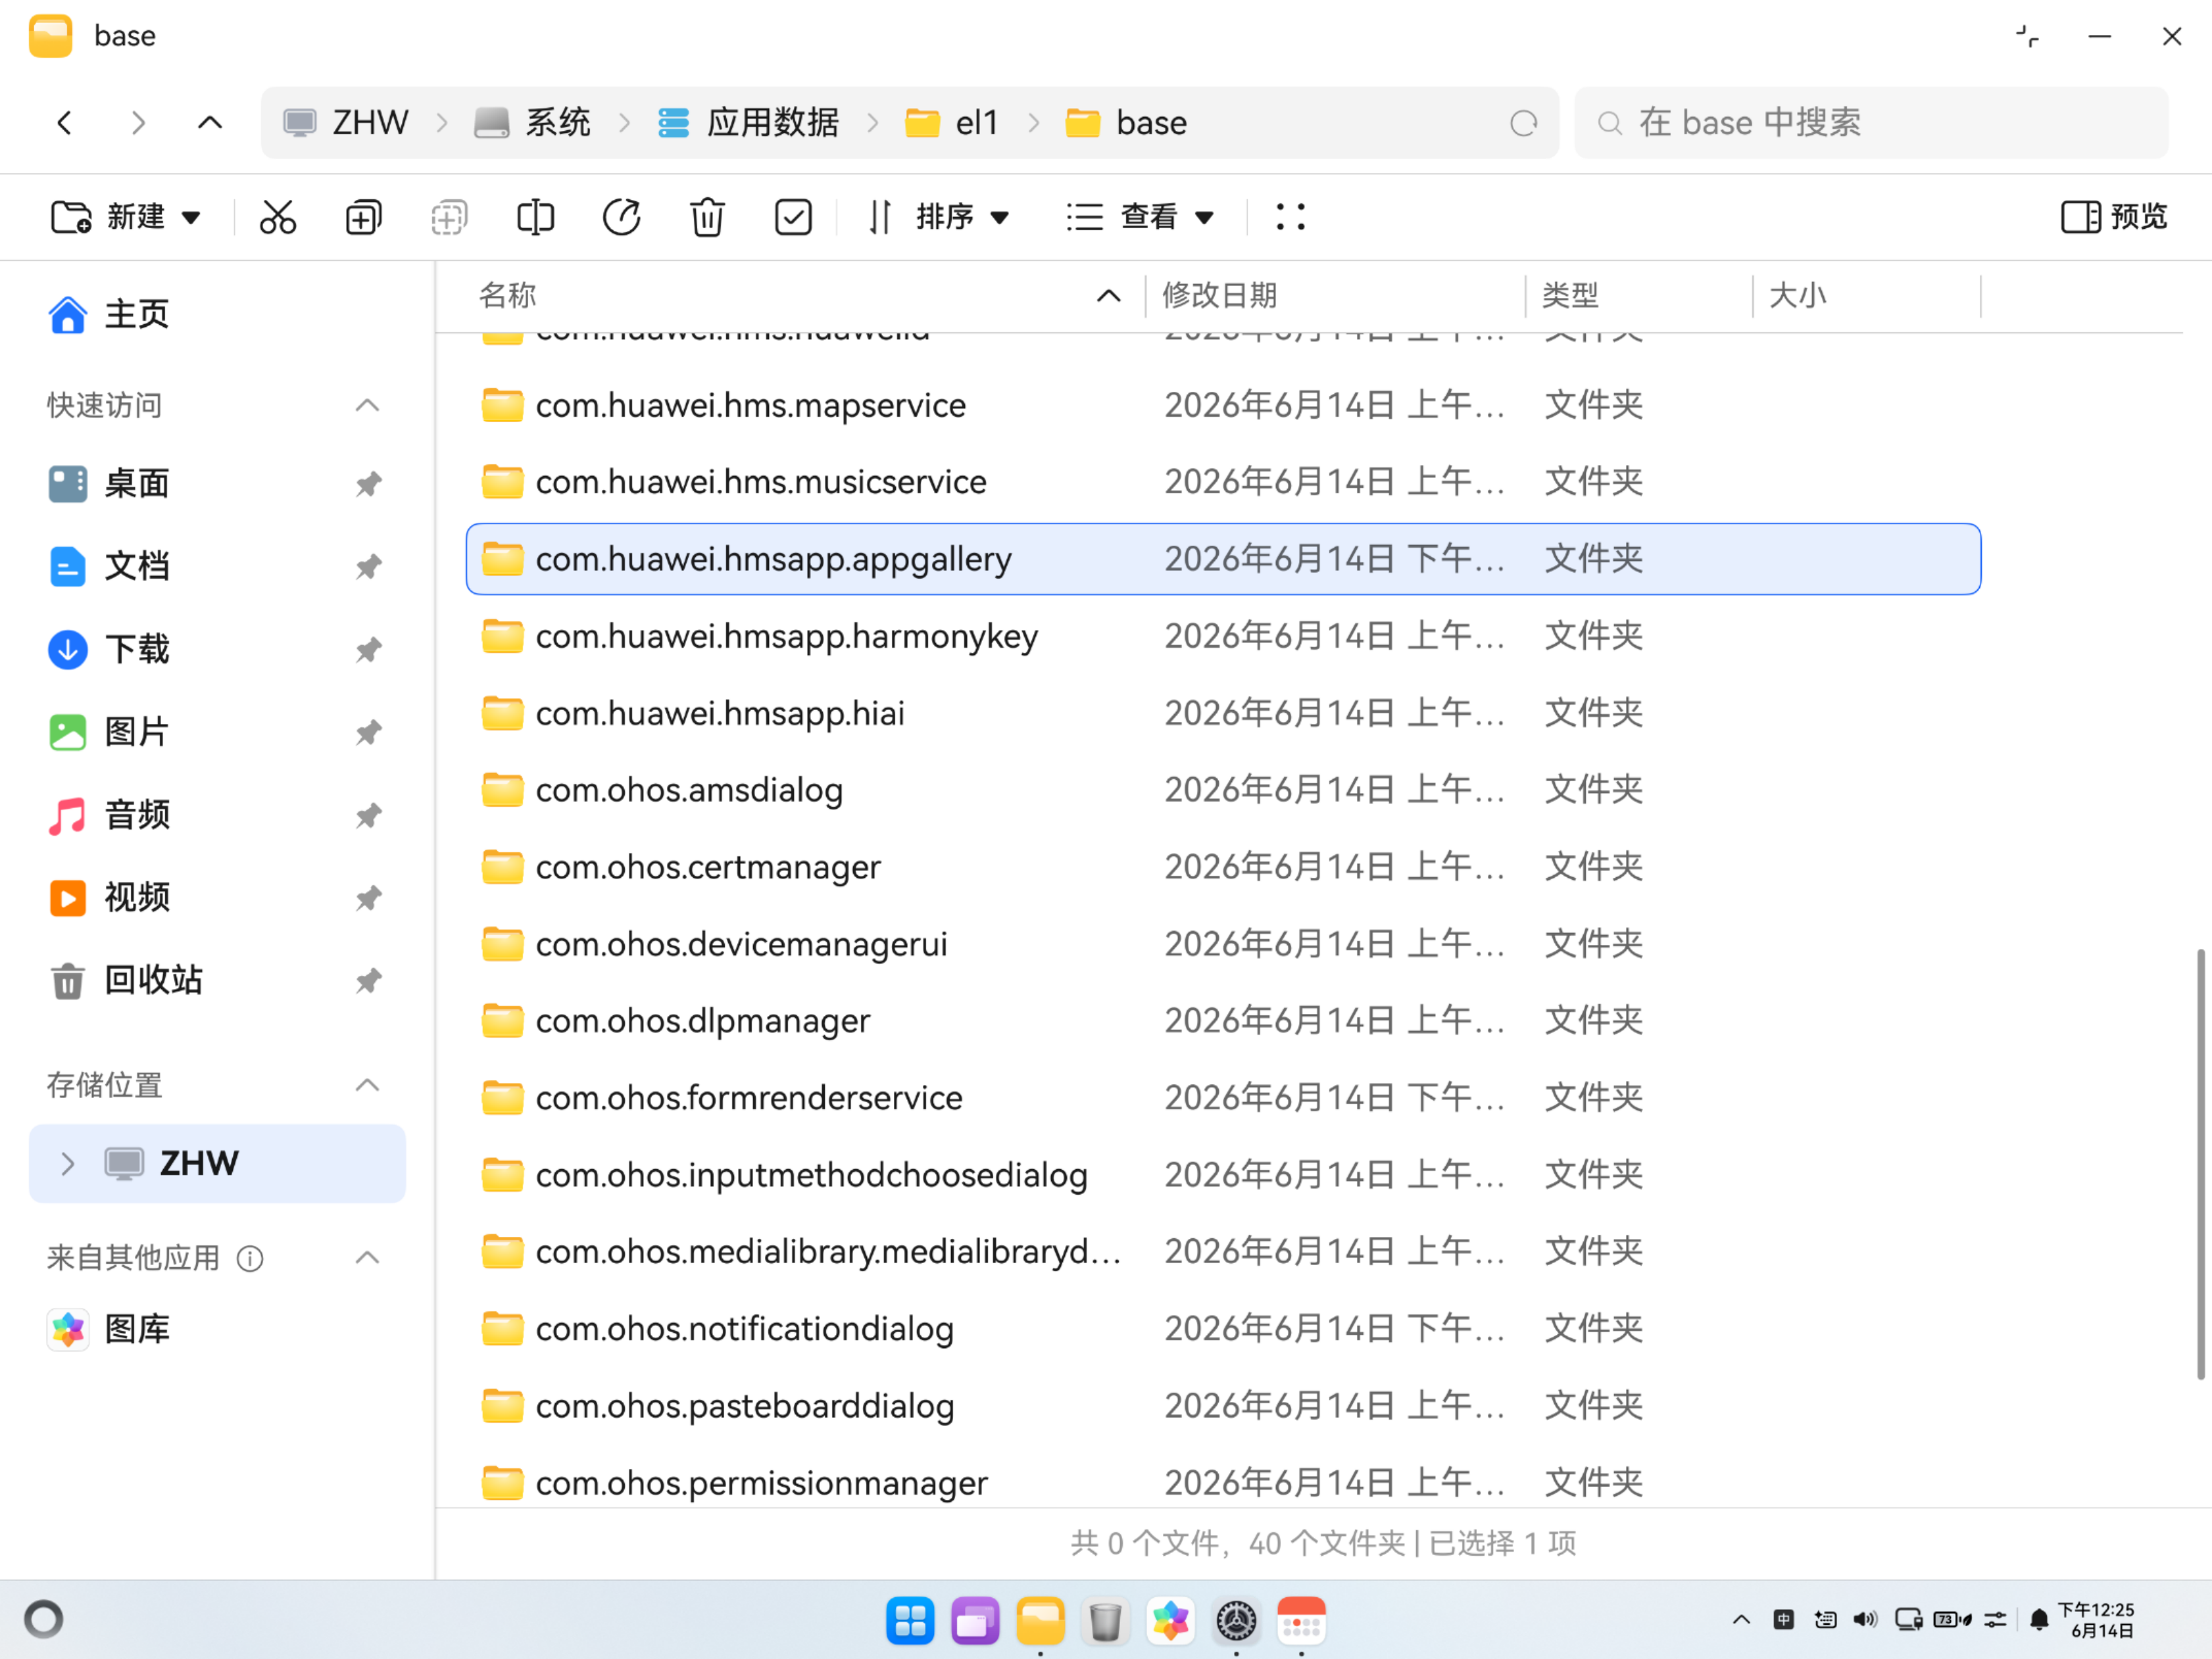Click the 修改日期 column header
2212x1659 pixels.
1219,296
